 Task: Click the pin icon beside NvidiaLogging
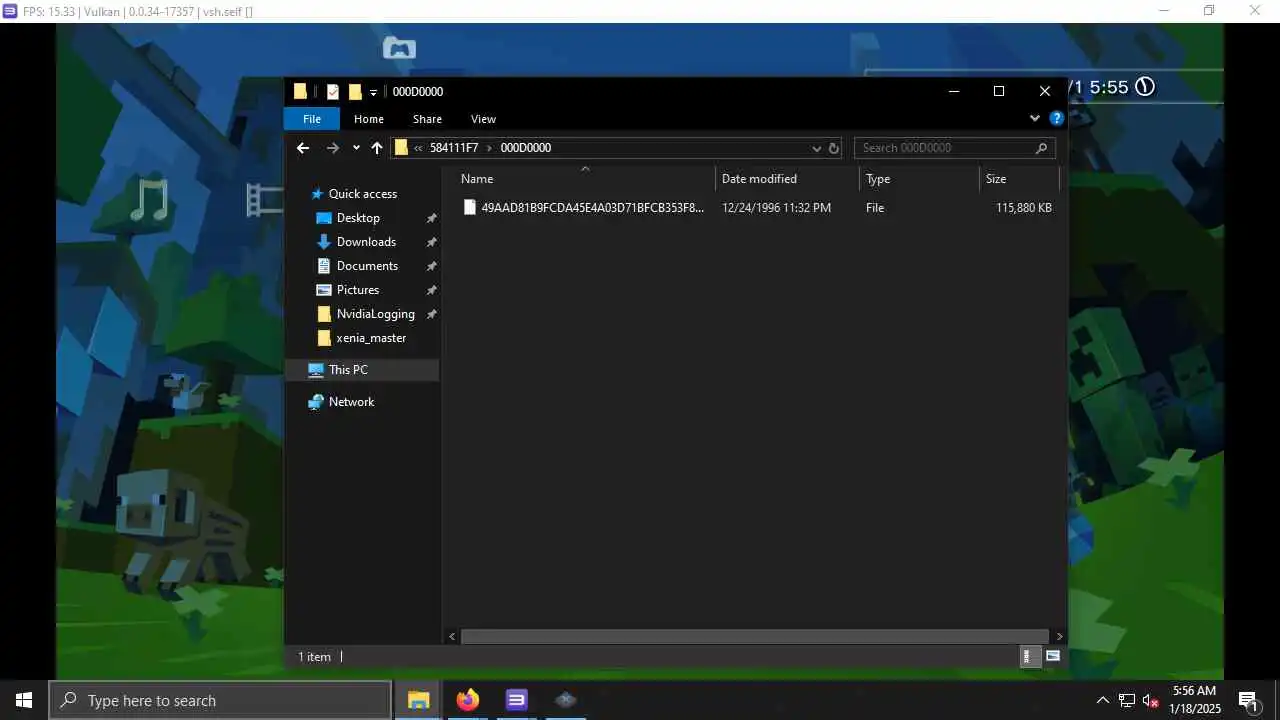coord(431,314)
